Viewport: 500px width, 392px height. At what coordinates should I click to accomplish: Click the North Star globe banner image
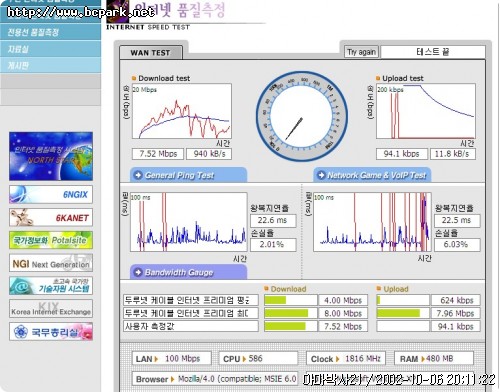coord(51,156)
